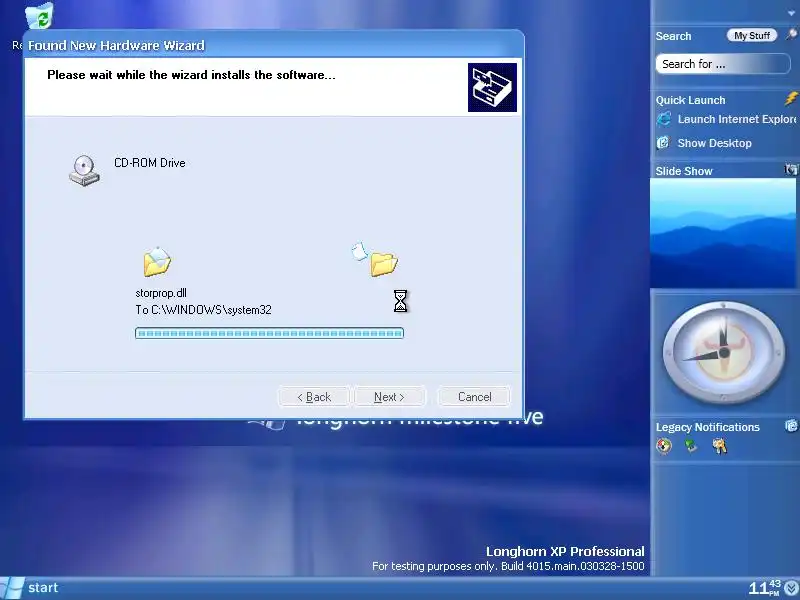The height and width of the screenshot is (600, 800).
Task: Click the Quick Launch section header
Action: tap(690, 100)
